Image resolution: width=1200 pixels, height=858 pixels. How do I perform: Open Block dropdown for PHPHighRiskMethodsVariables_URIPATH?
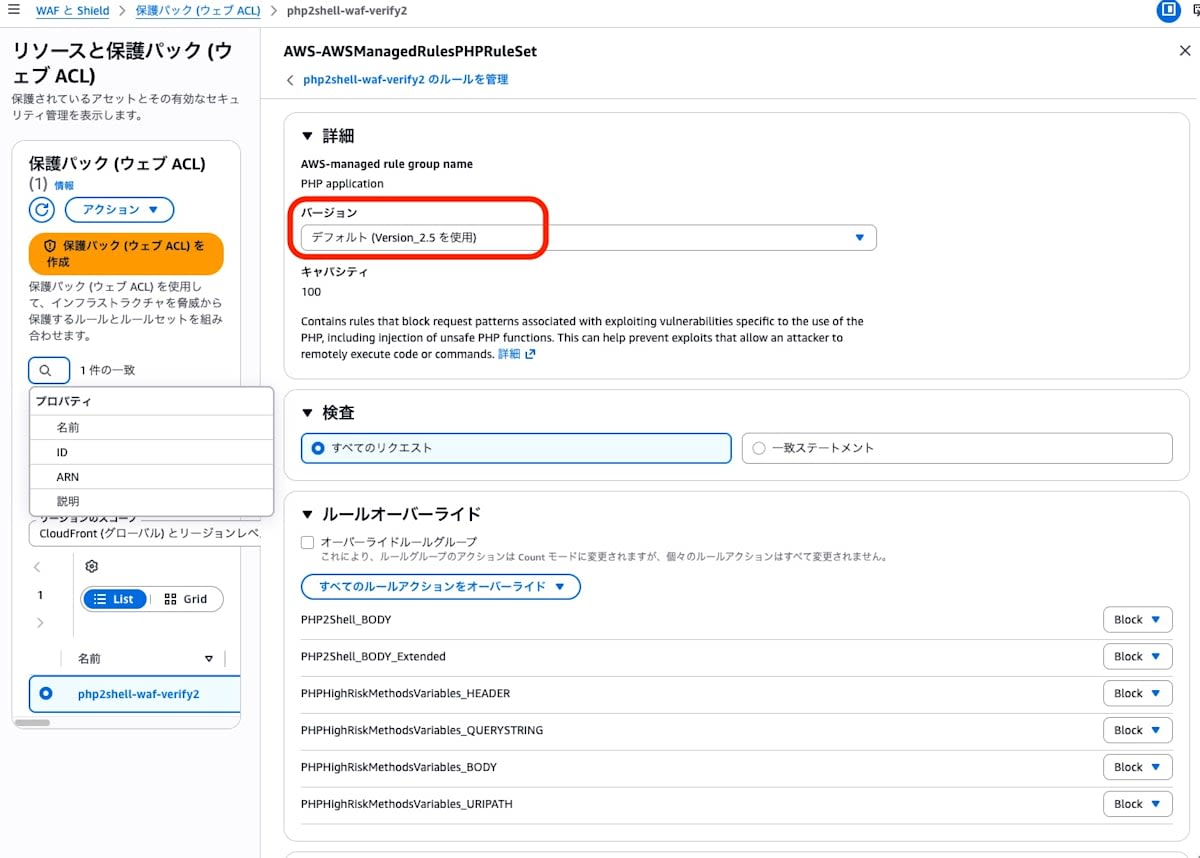click(x=1138, y=804)
